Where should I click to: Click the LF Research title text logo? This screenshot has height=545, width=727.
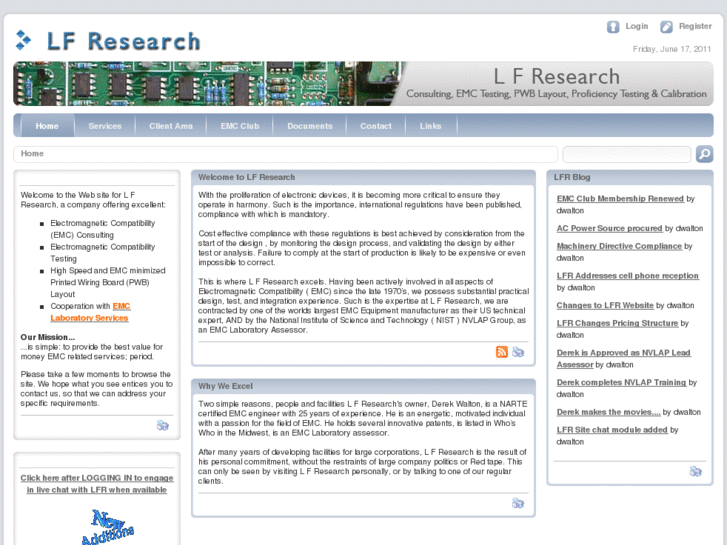123,41
